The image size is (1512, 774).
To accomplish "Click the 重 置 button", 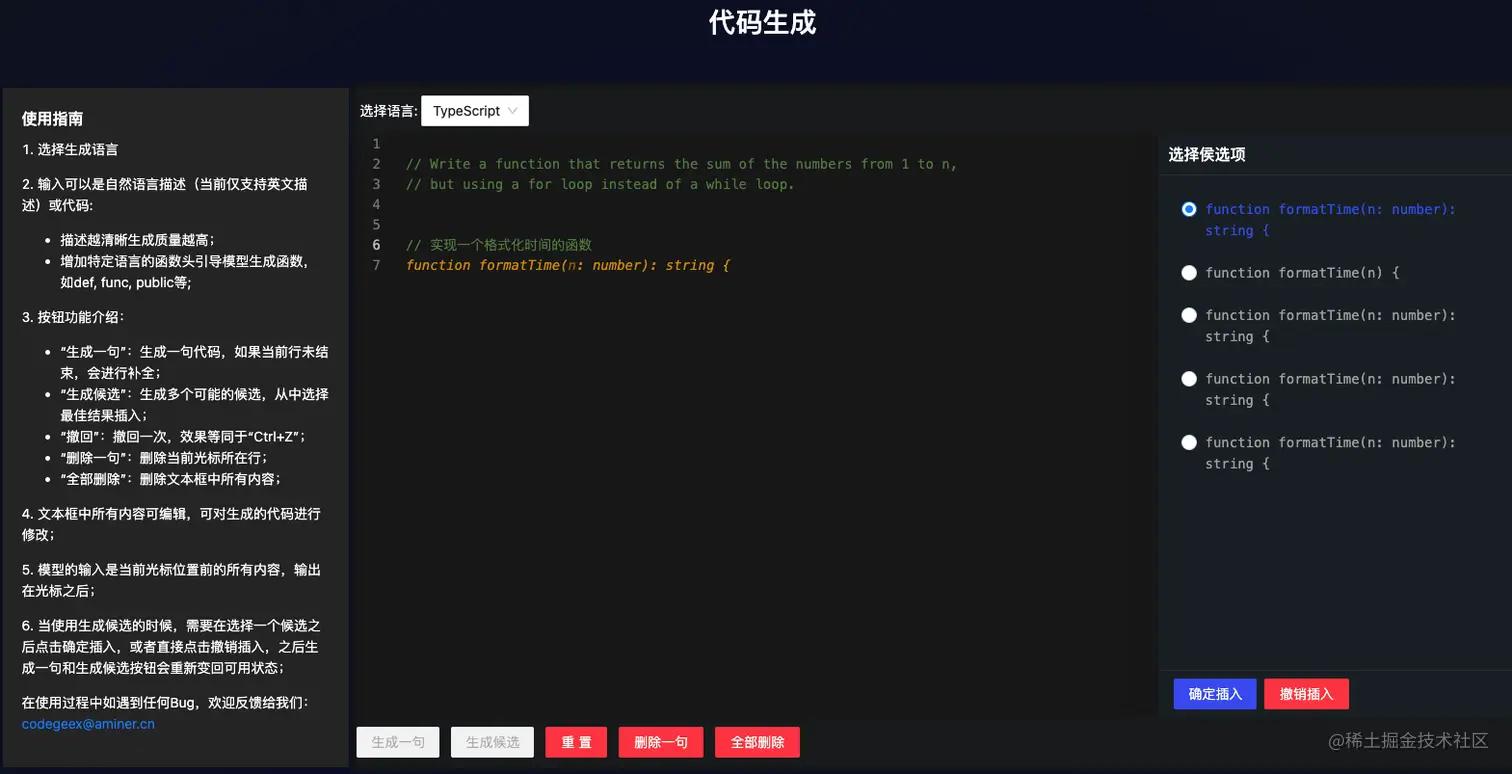I will 576,742.
